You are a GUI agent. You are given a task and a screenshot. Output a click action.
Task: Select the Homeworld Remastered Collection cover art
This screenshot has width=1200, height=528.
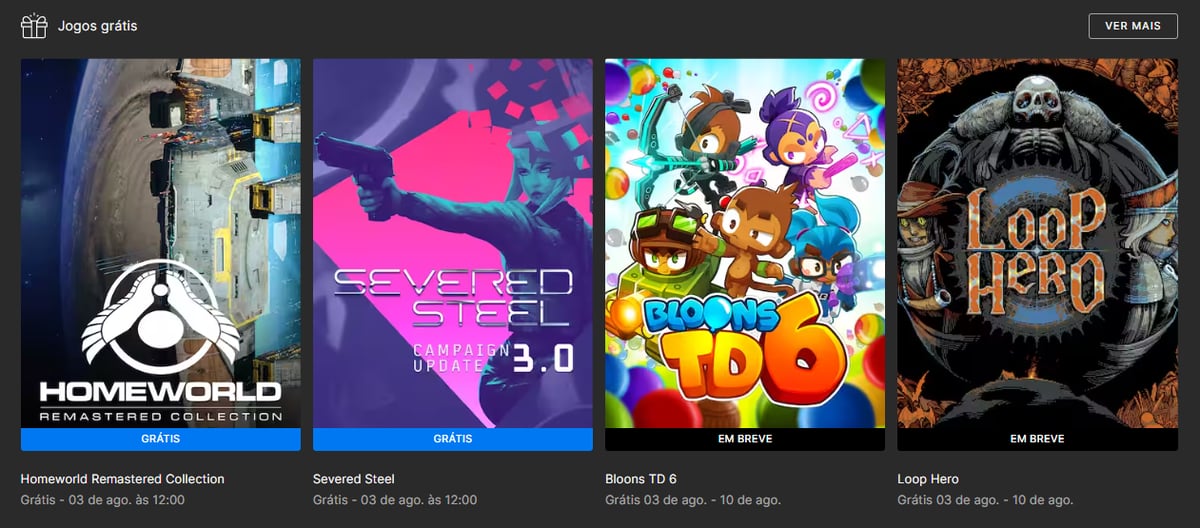pyautogui.click(x=161, y=243)
